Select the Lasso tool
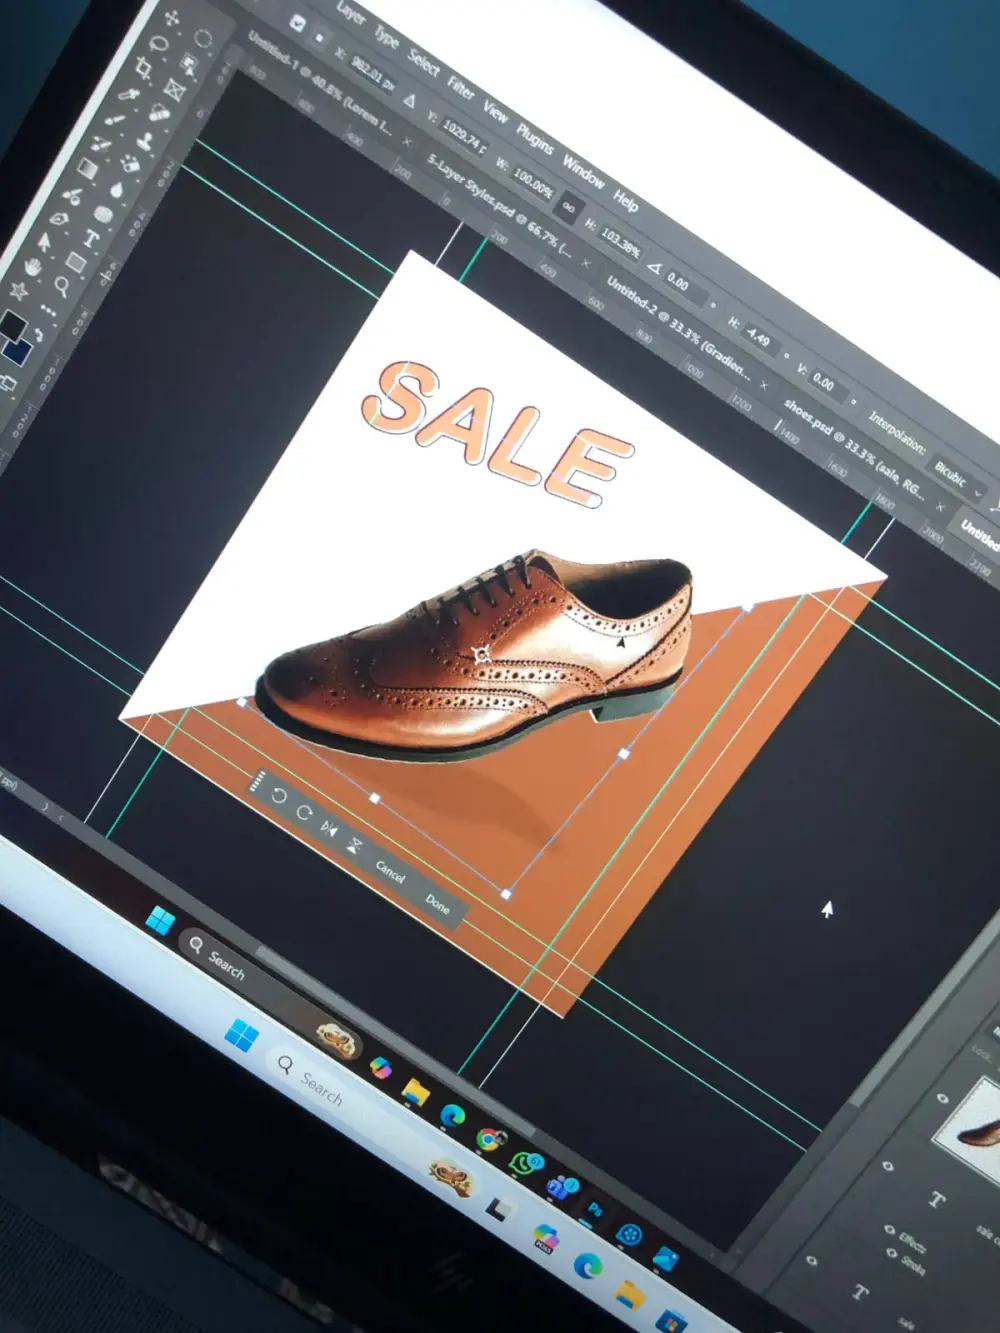1000x1333 pixels. coord(158,44)
